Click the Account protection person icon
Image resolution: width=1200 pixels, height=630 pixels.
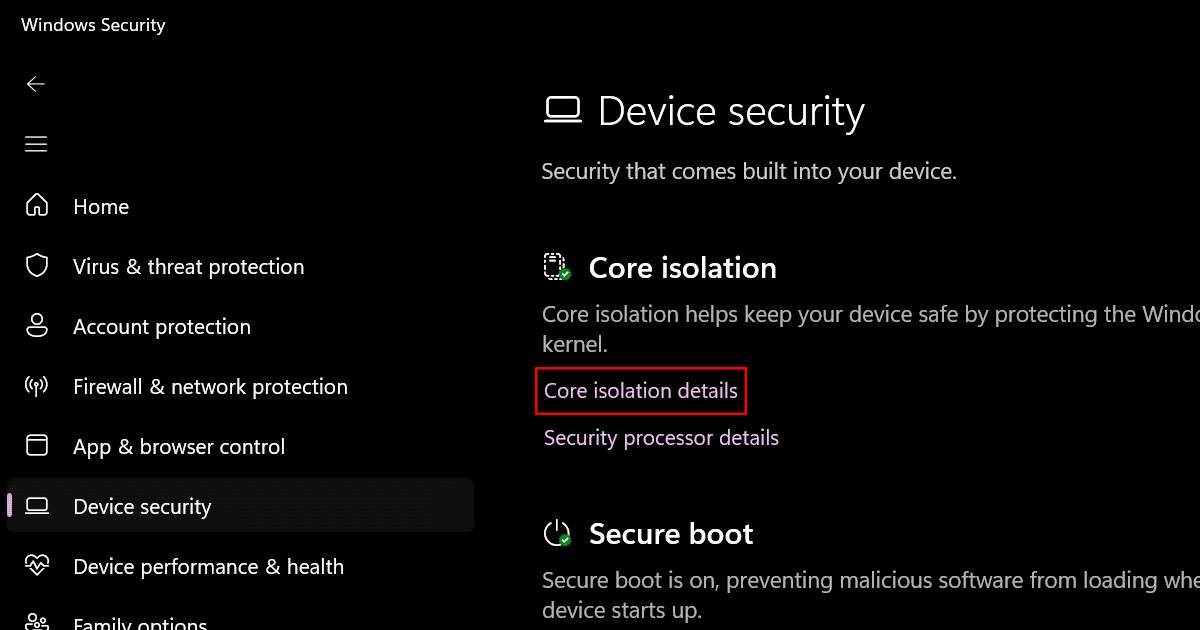37,326
